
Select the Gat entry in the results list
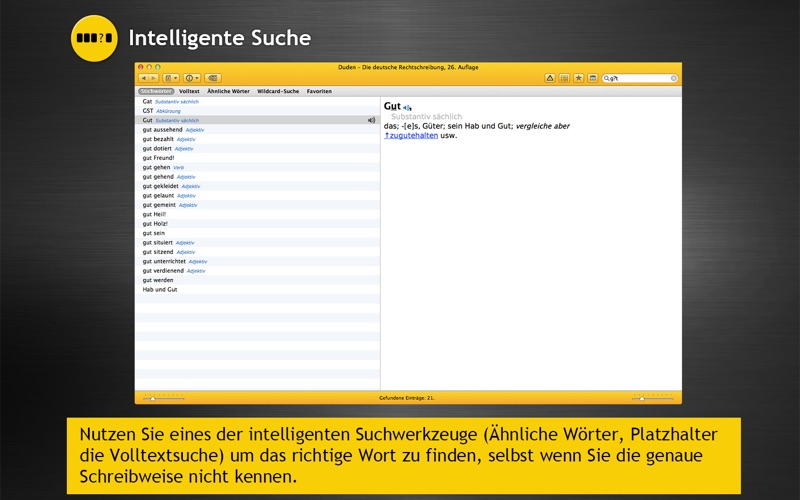coord(258,102)
